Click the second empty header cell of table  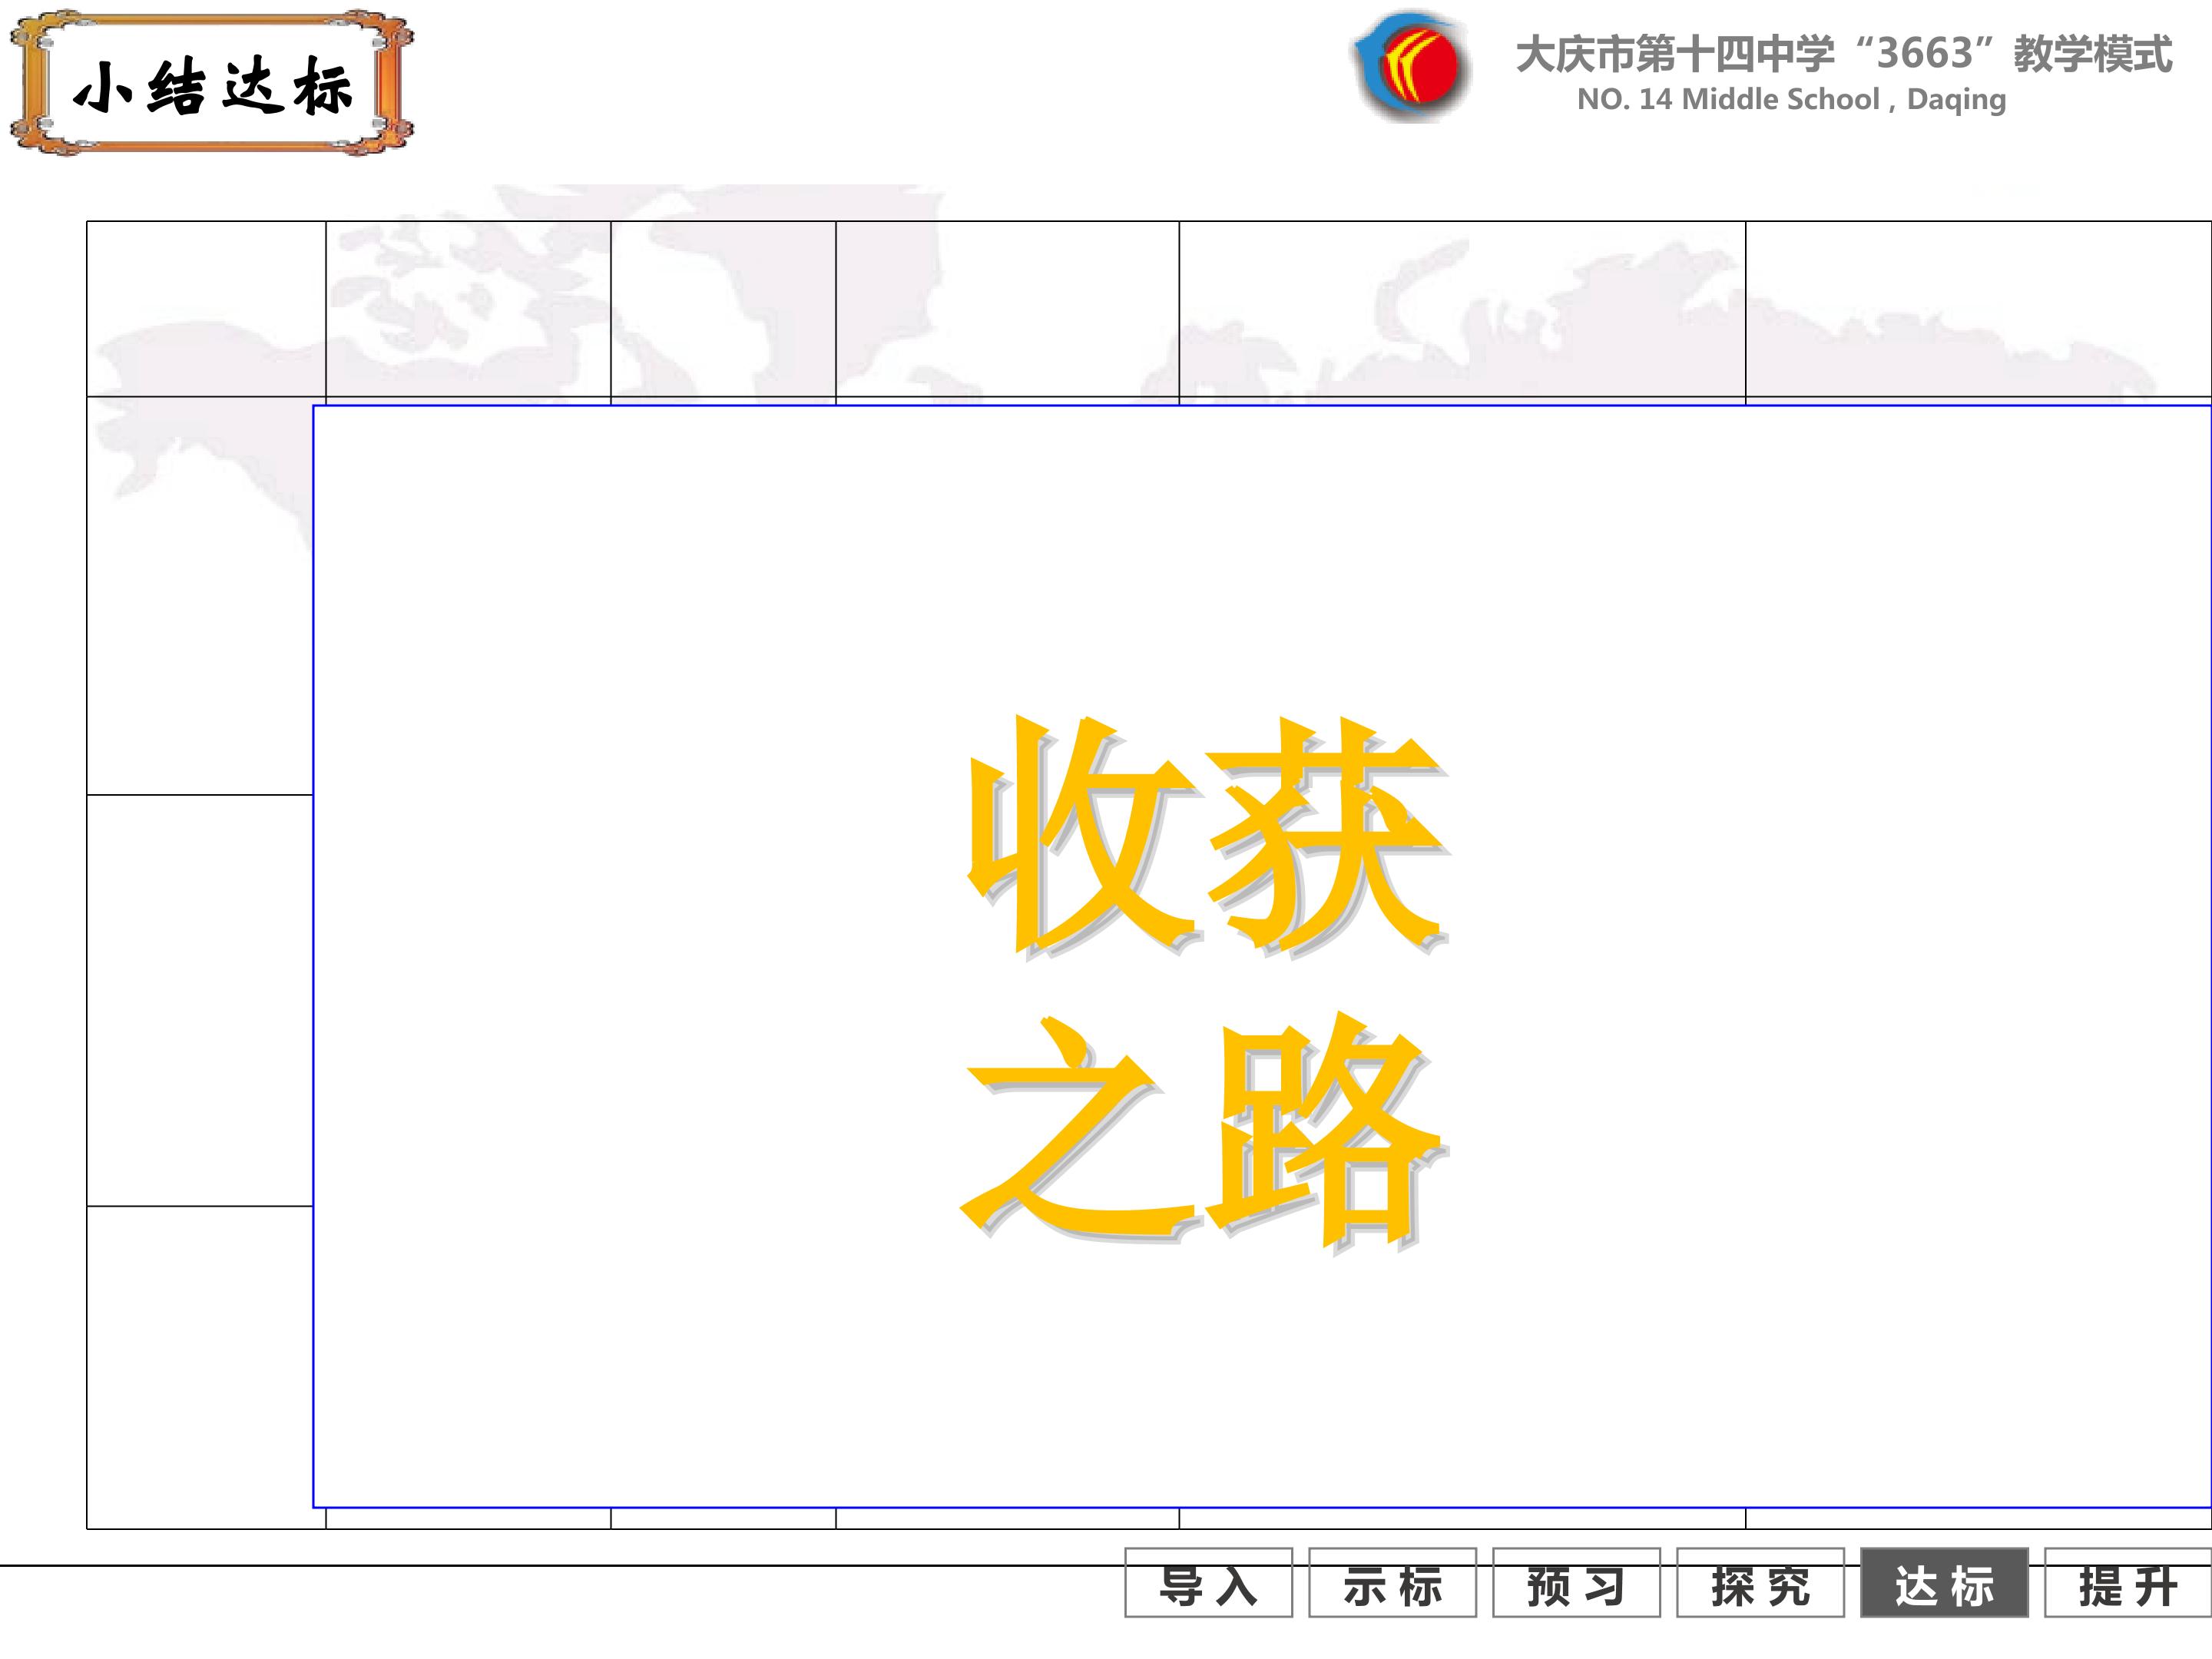(468, 309)
